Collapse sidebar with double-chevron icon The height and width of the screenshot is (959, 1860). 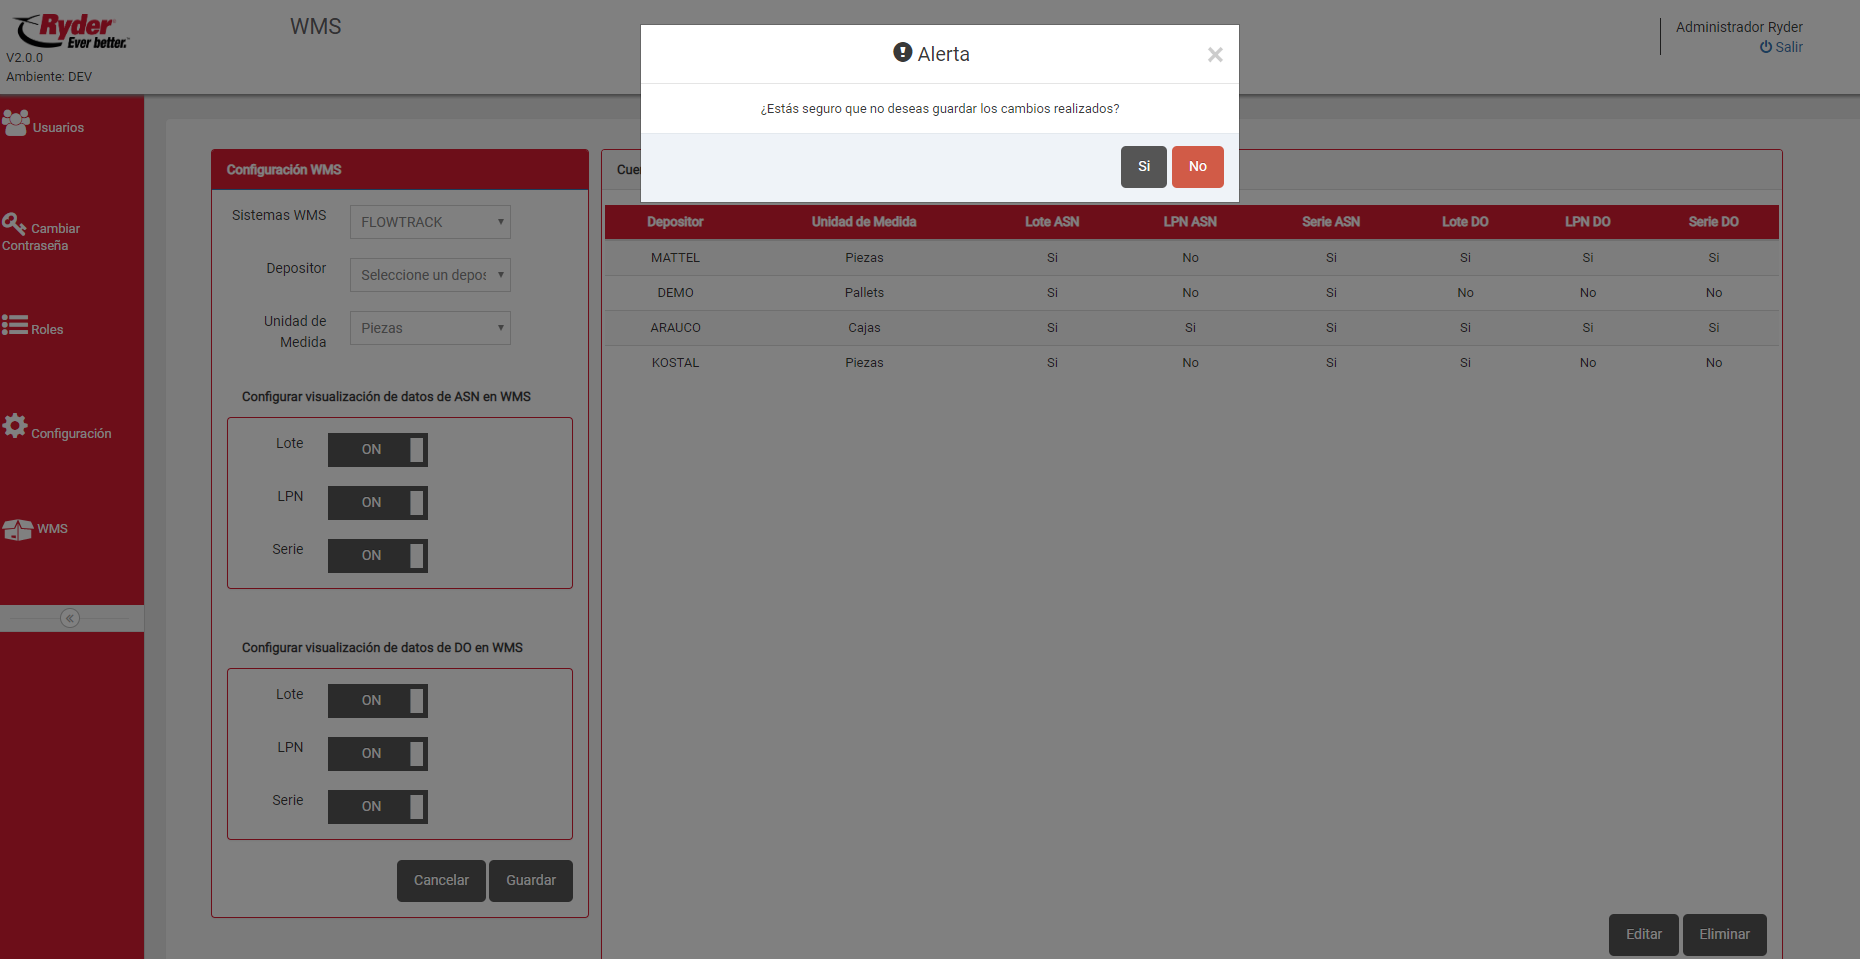[x=70, y=618]
